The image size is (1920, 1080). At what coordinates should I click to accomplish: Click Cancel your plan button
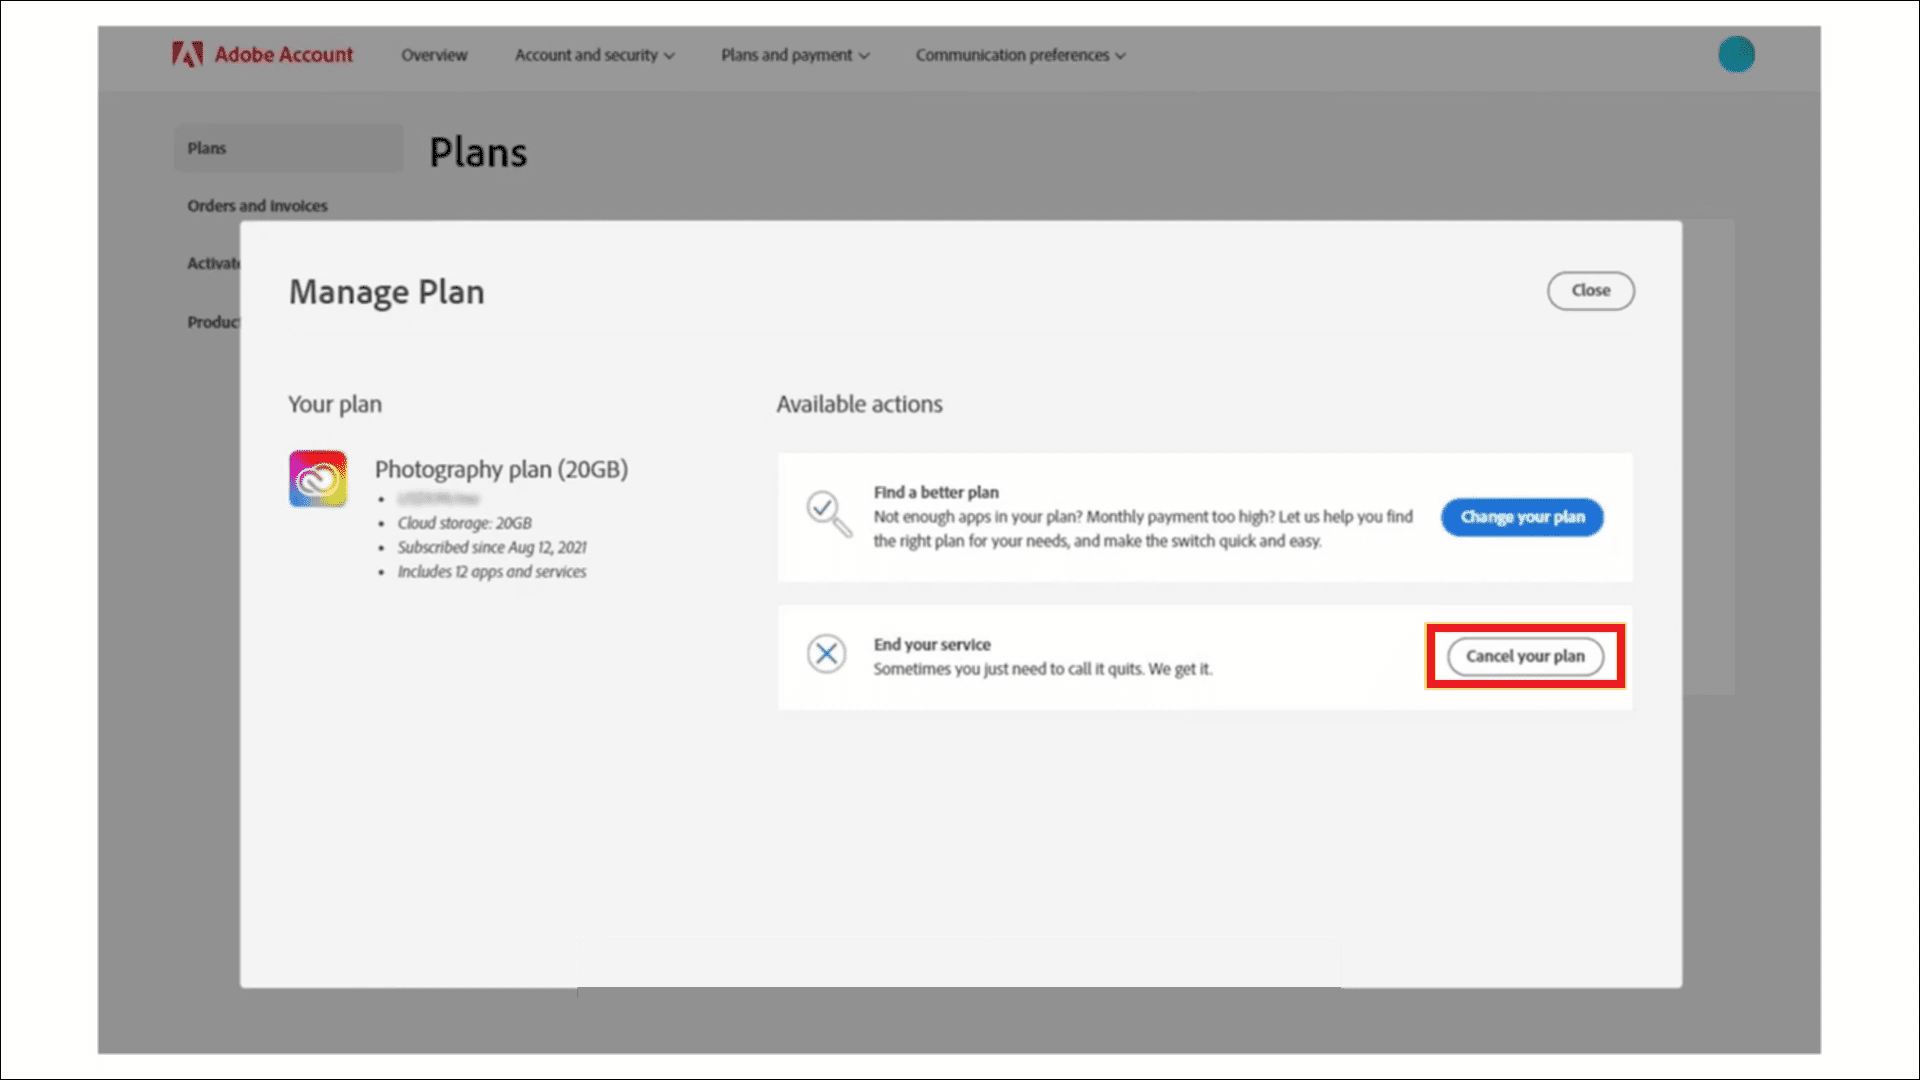click(1525, 657)
